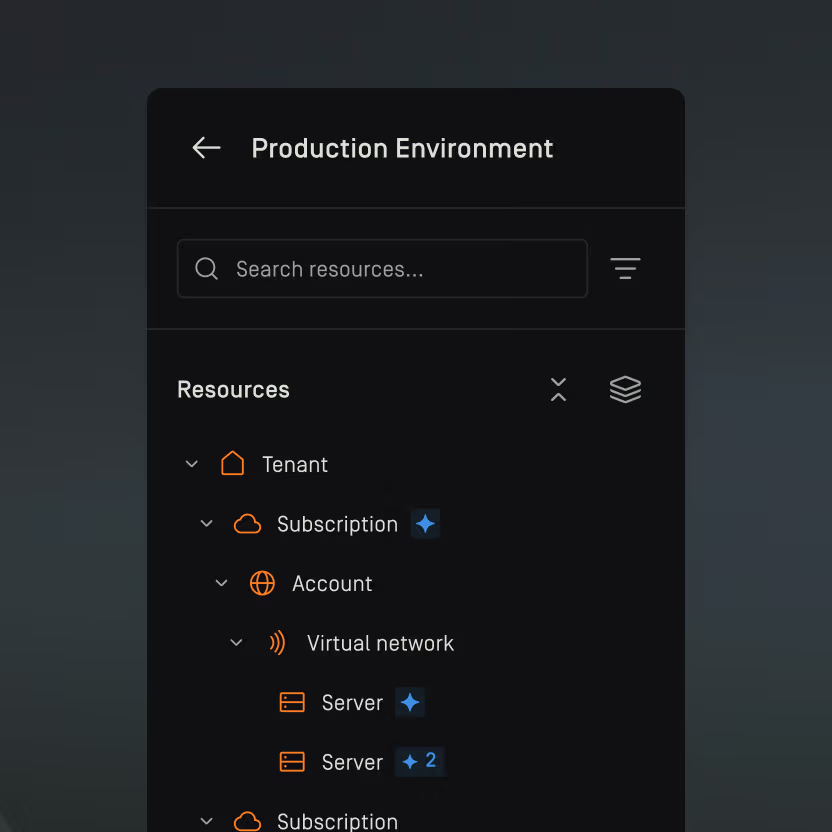Click the Account globe icon

262,583
